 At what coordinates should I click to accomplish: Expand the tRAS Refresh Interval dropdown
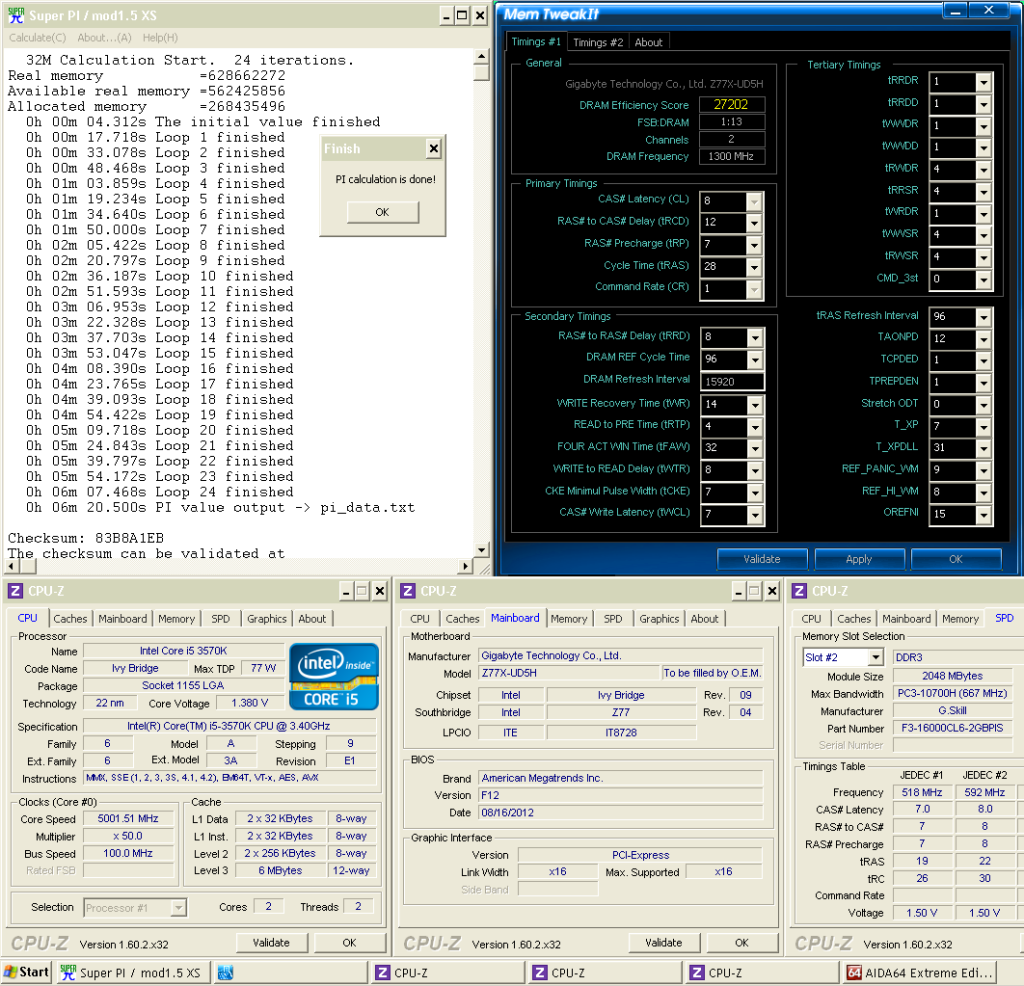click(x=982, y=317)
